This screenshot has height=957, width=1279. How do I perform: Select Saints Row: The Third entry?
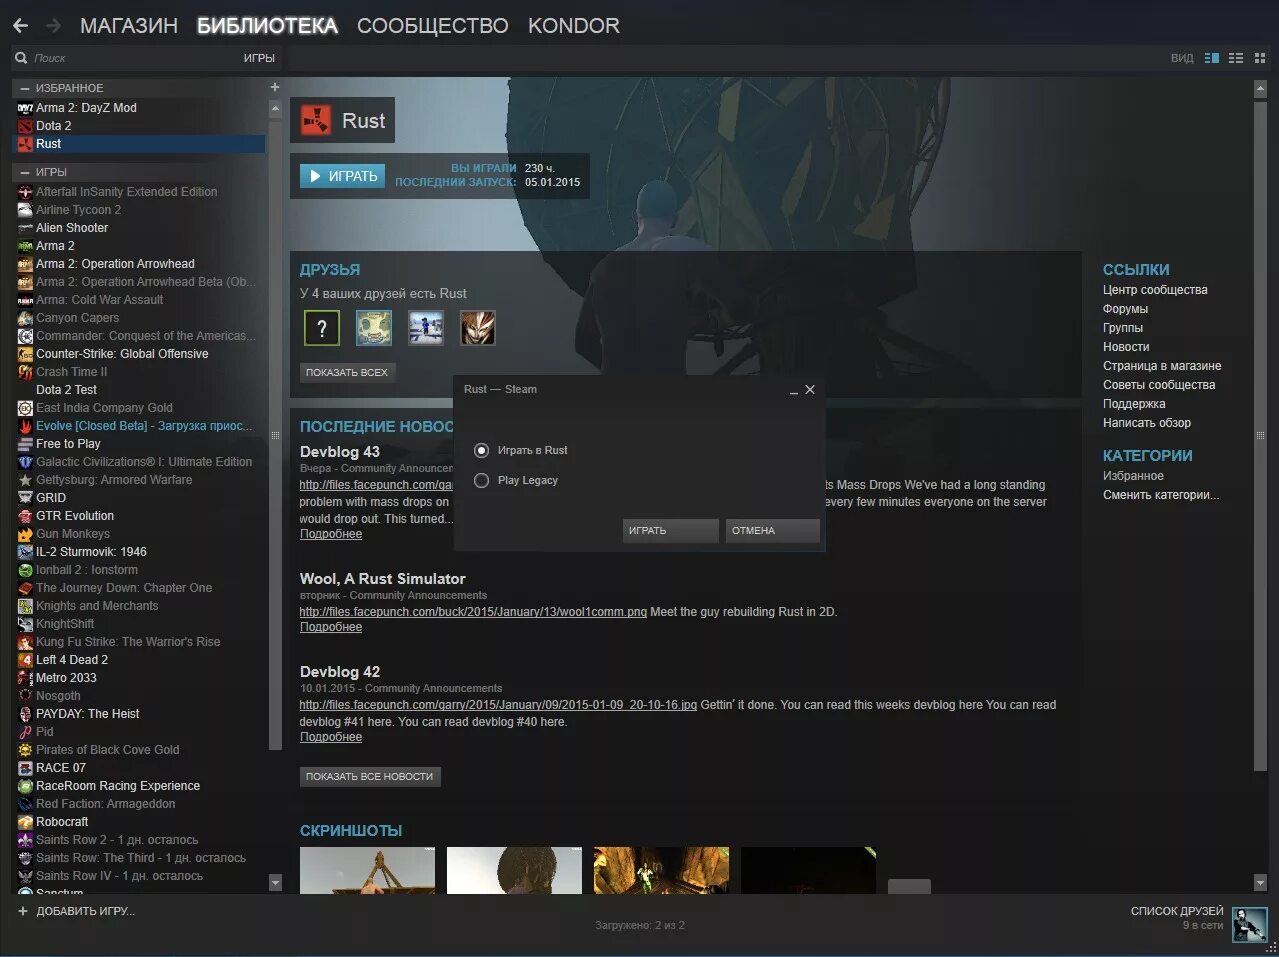(139, 858)
